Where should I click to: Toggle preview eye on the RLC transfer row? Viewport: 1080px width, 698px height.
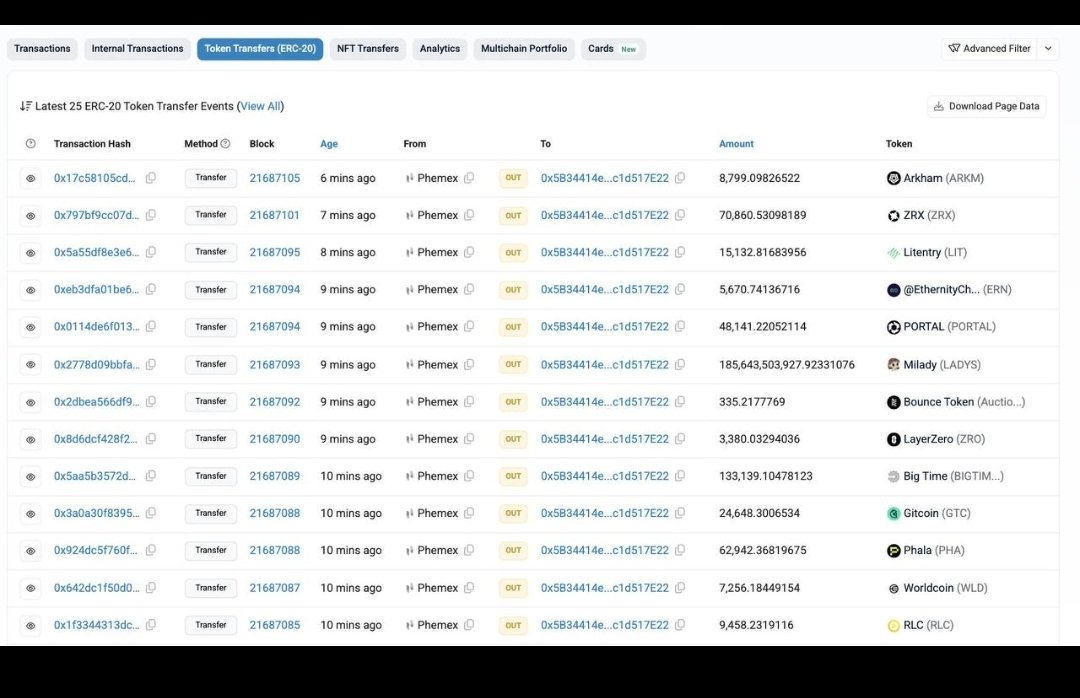pyautogui.click(x=30, y=624)
